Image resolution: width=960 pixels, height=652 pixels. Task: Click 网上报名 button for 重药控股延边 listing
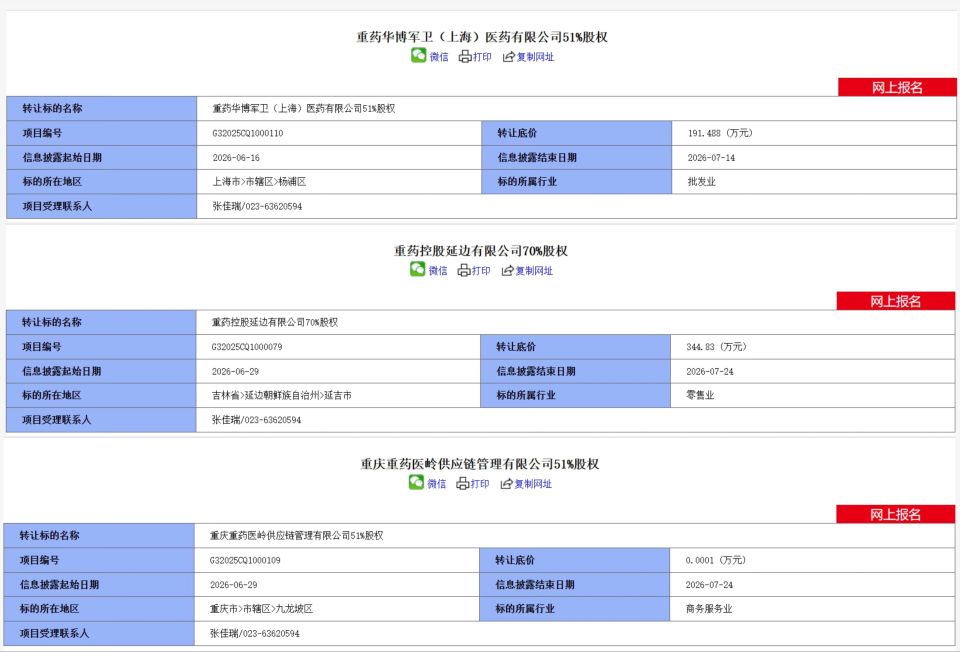click(896, 301)
